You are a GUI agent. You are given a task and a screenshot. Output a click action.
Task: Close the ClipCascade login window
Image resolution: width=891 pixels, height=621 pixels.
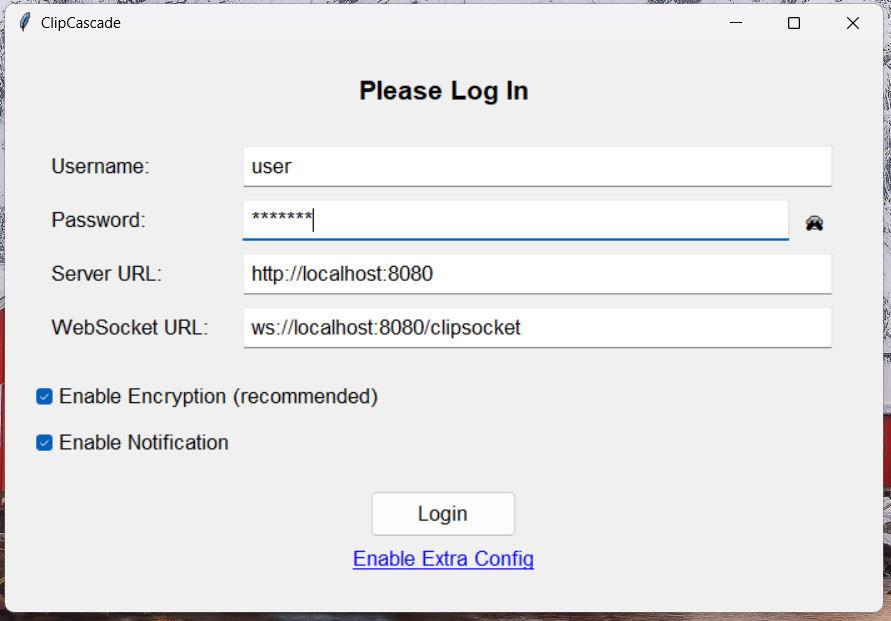[x=852, y=23]
